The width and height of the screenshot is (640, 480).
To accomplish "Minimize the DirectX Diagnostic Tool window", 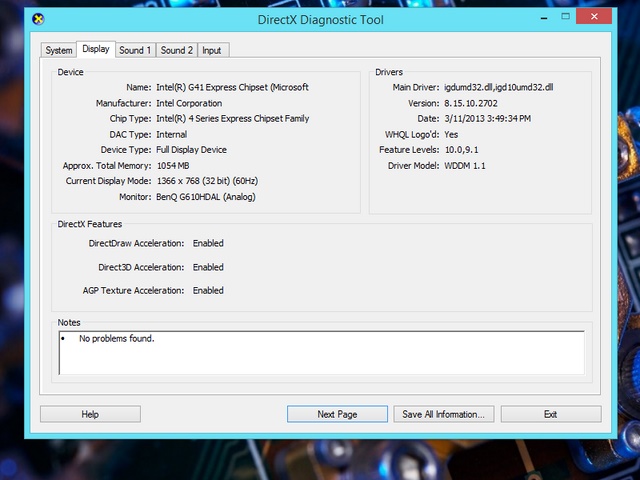I will pyautogui.click(x=544, y=18).
